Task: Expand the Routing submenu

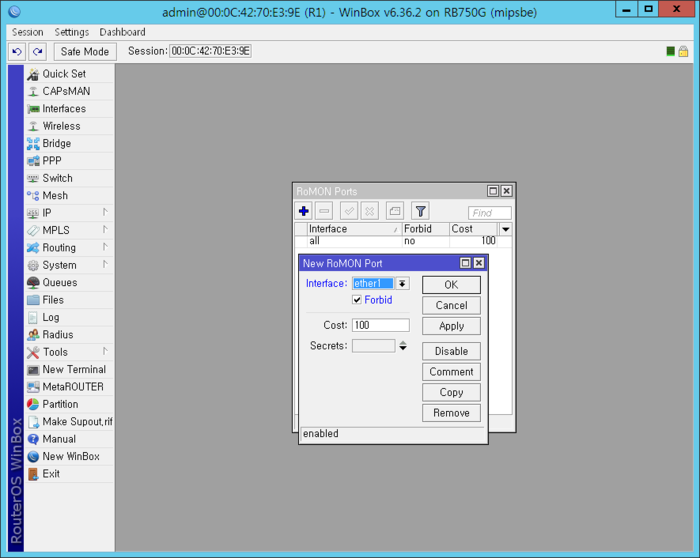Action: tap(69, 248)
